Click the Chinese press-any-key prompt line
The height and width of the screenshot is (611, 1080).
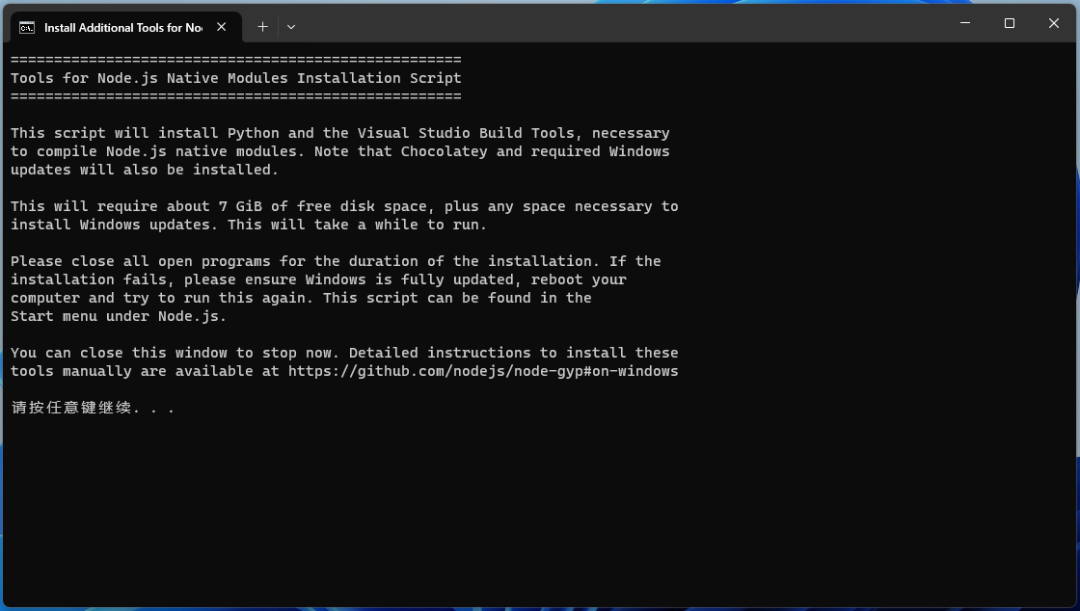(x=92, y=408)
